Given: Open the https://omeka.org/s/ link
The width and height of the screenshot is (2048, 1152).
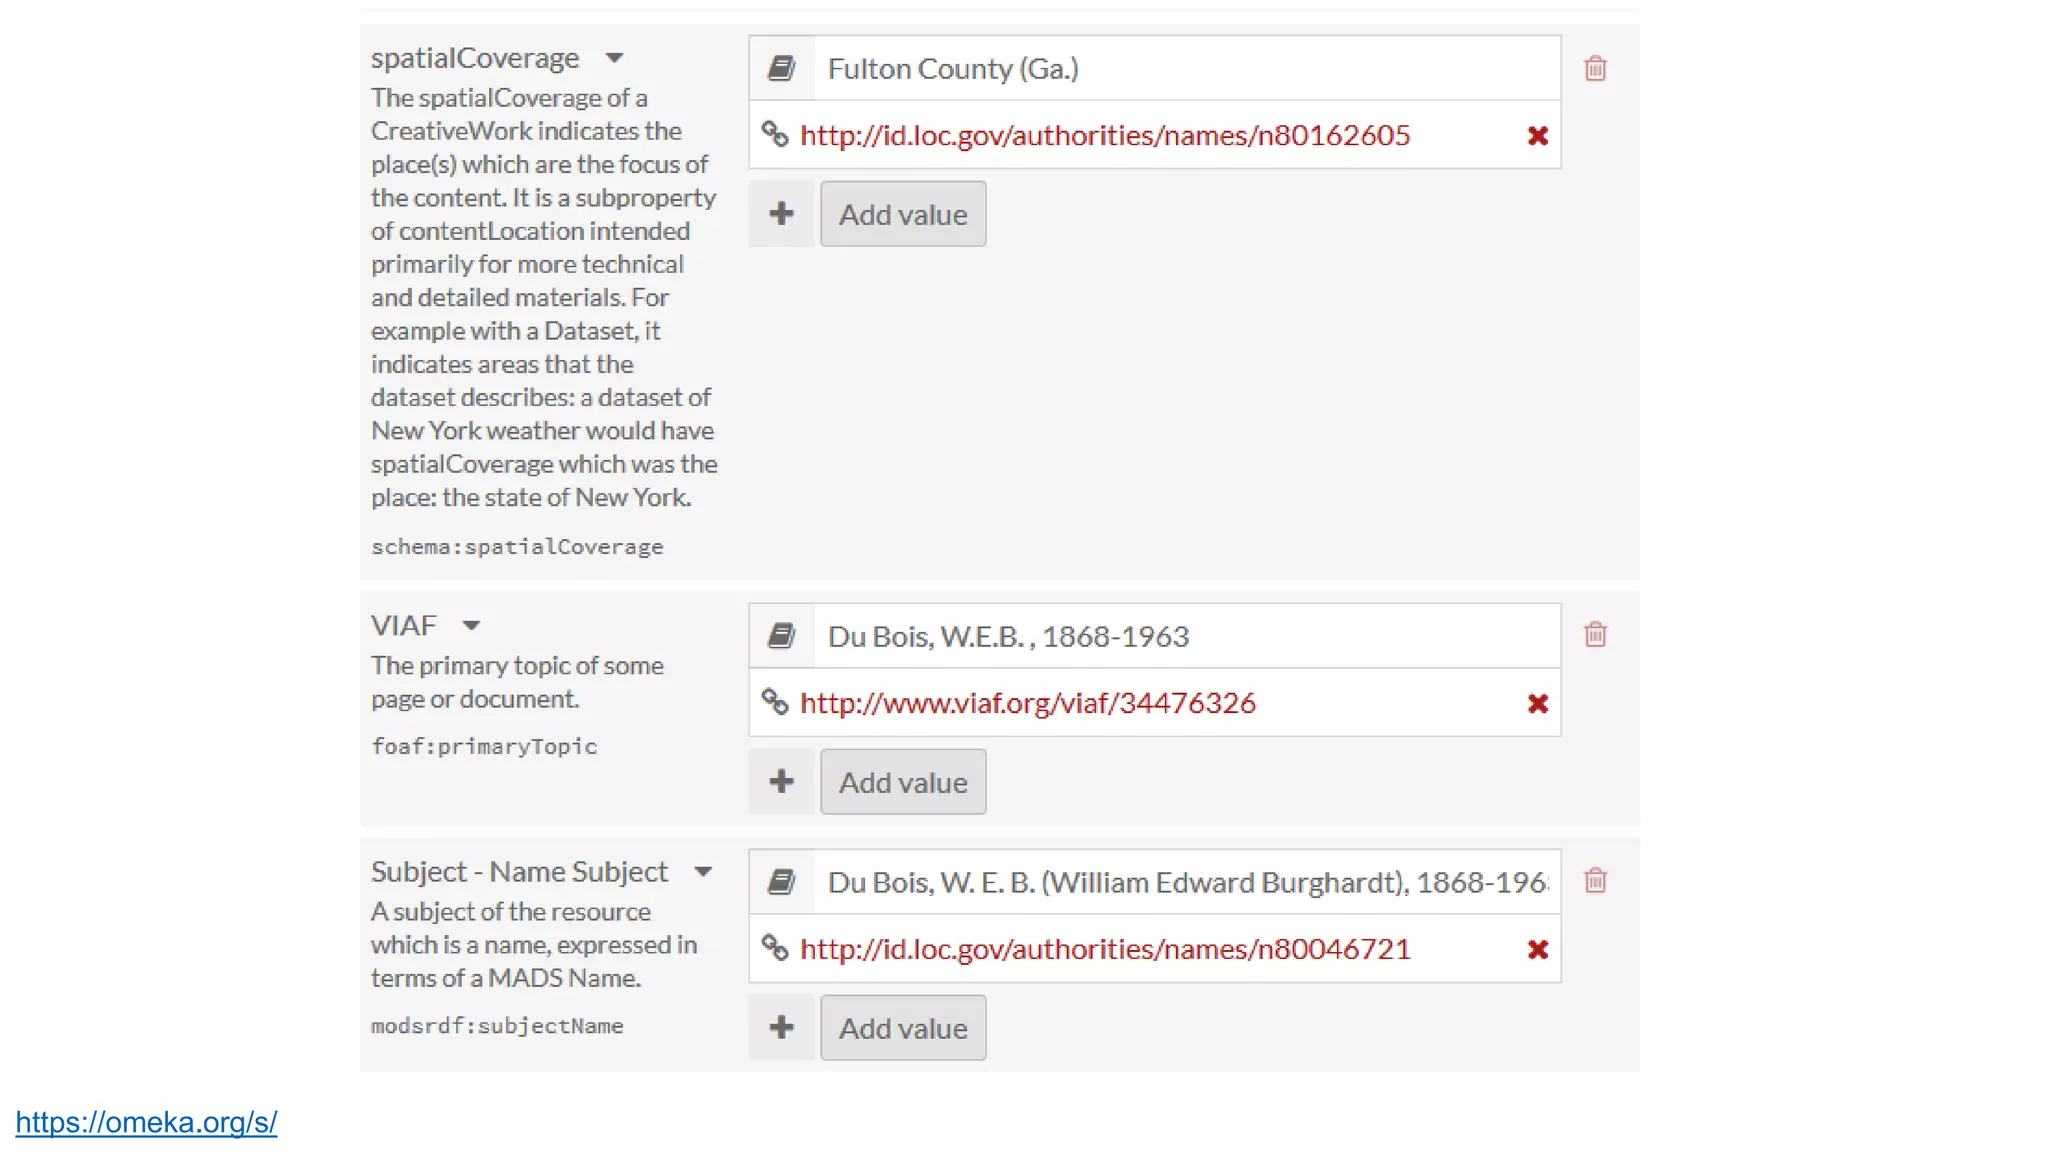Looking at the screenshot, I should point(146,1123).
